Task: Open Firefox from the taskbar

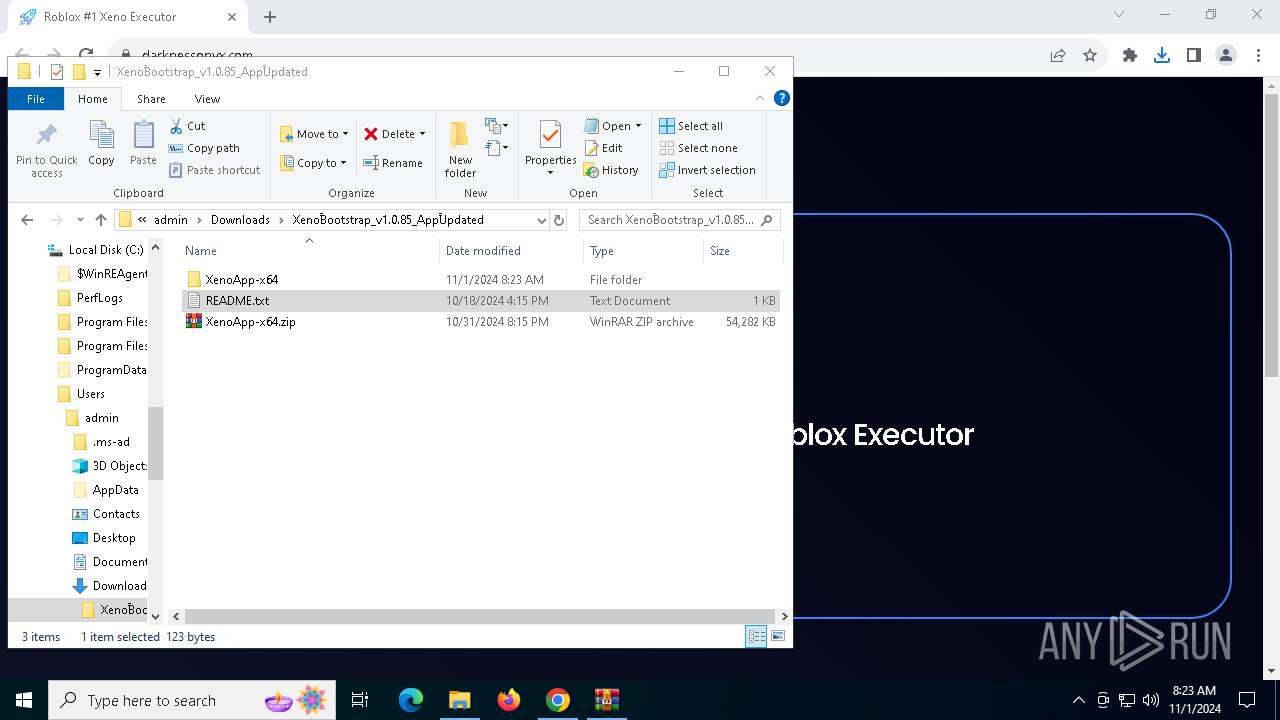Action: (x=509, y=700)
